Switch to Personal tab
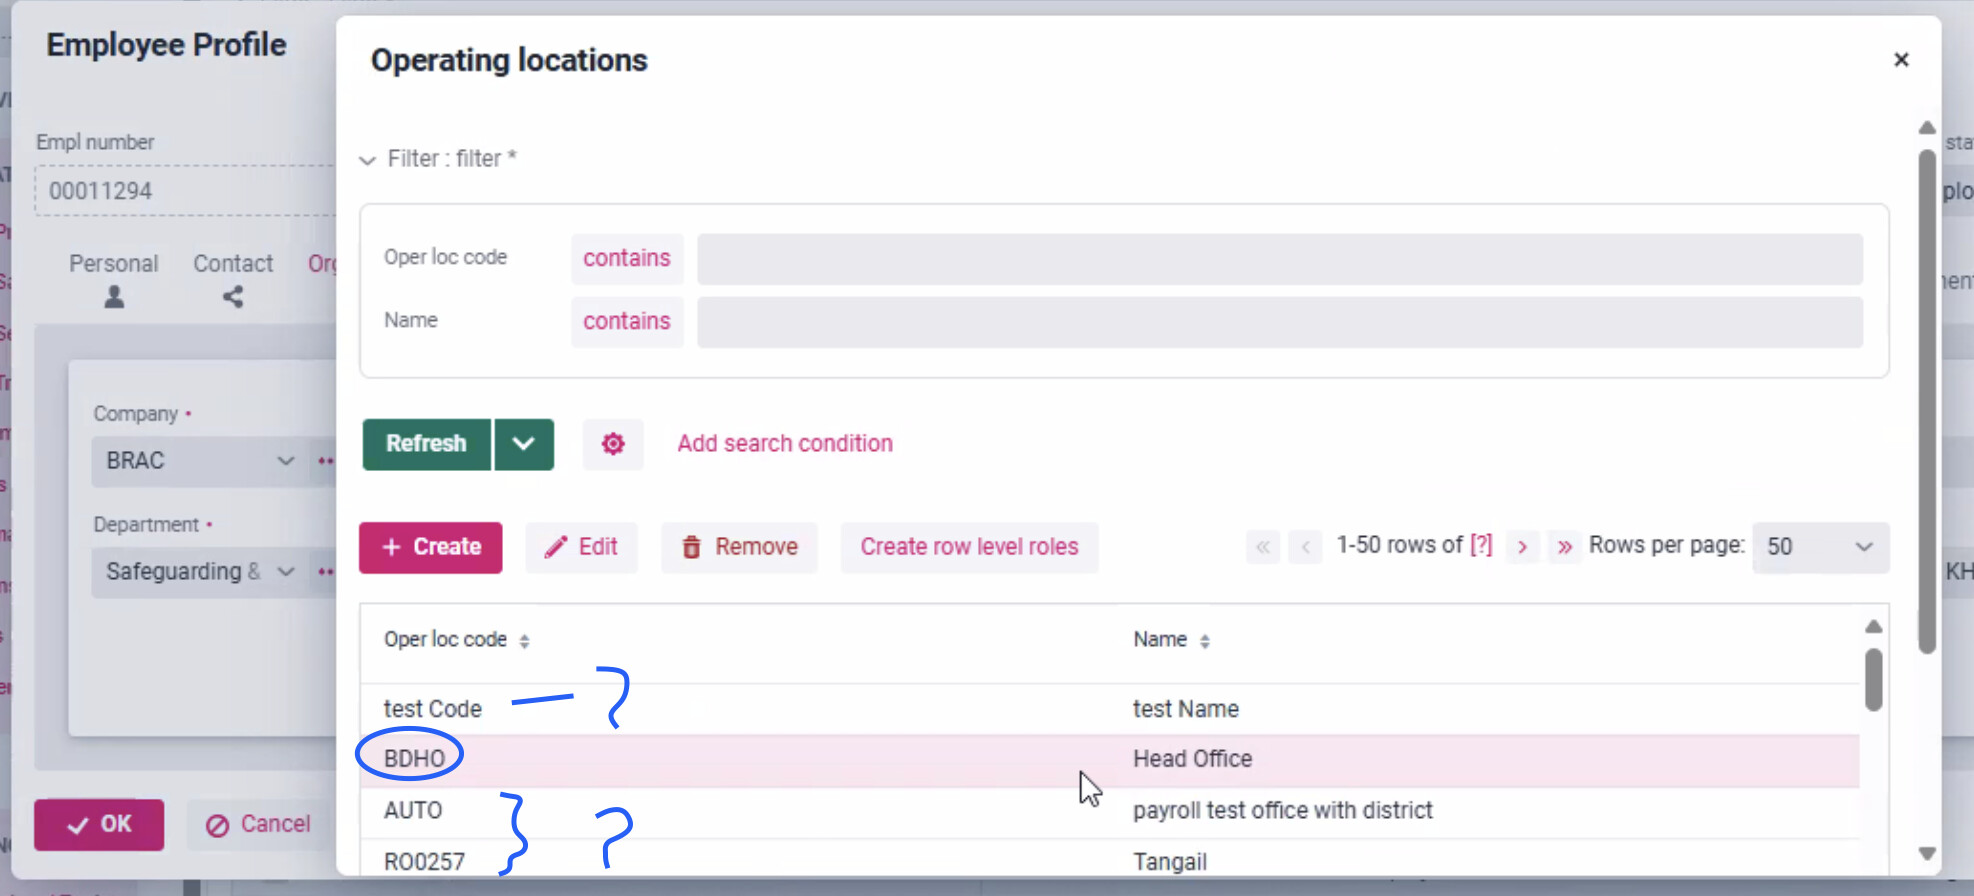The width and height of the screenshot is (1974, 896). click(113, 264)
